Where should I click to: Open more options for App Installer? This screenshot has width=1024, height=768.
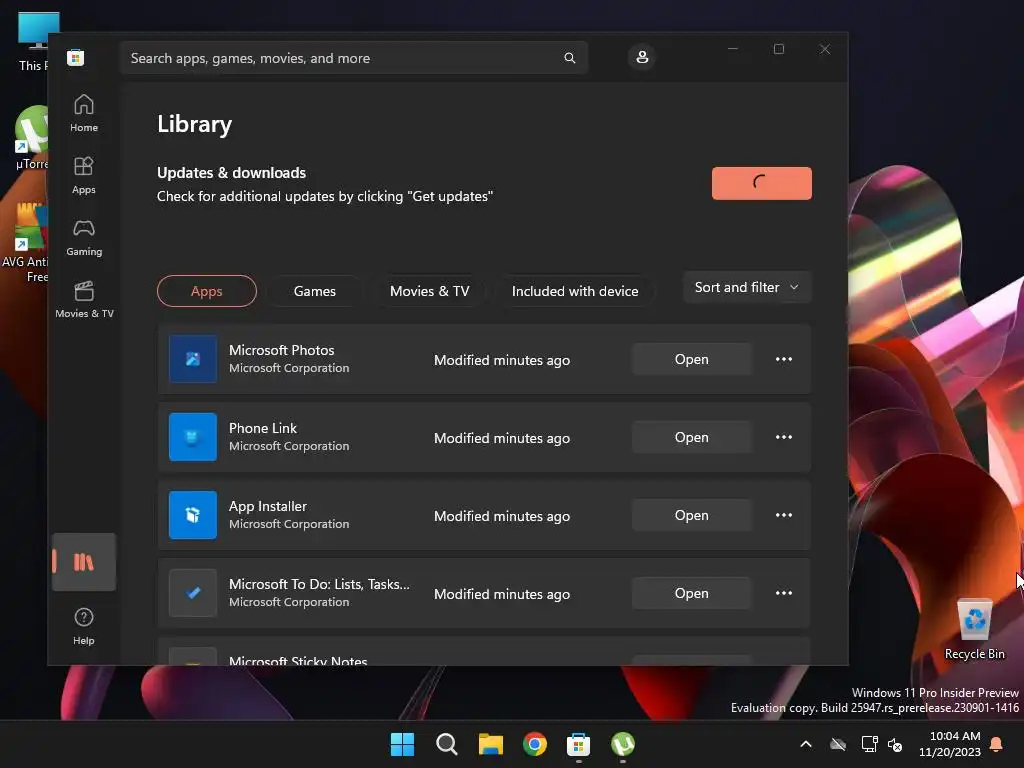784,515
